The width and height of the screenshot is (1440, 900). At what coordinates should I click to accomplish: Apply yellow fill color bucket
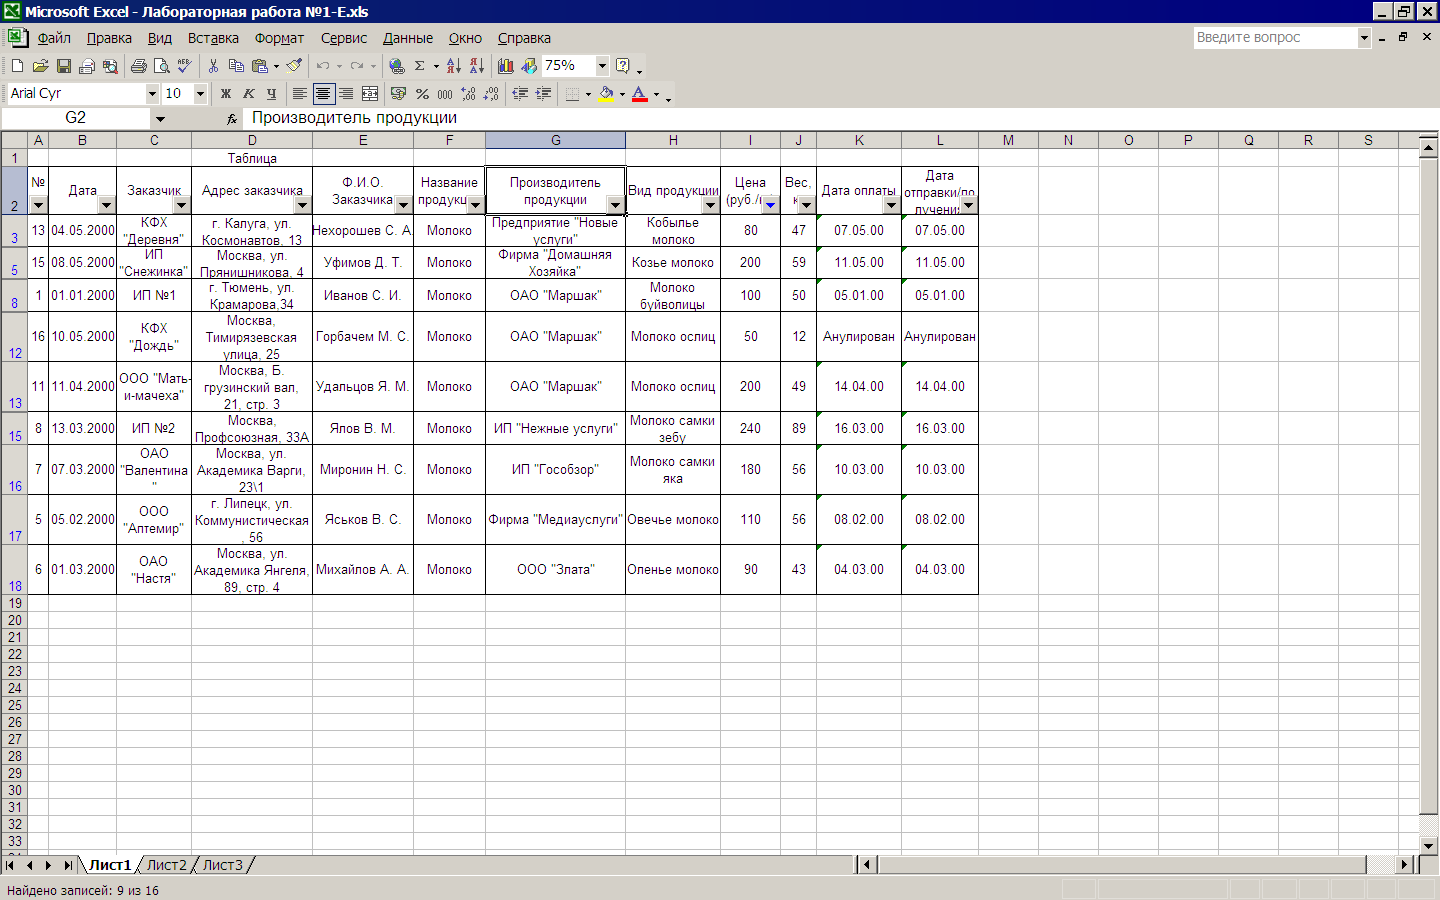[x=606, y=94]
